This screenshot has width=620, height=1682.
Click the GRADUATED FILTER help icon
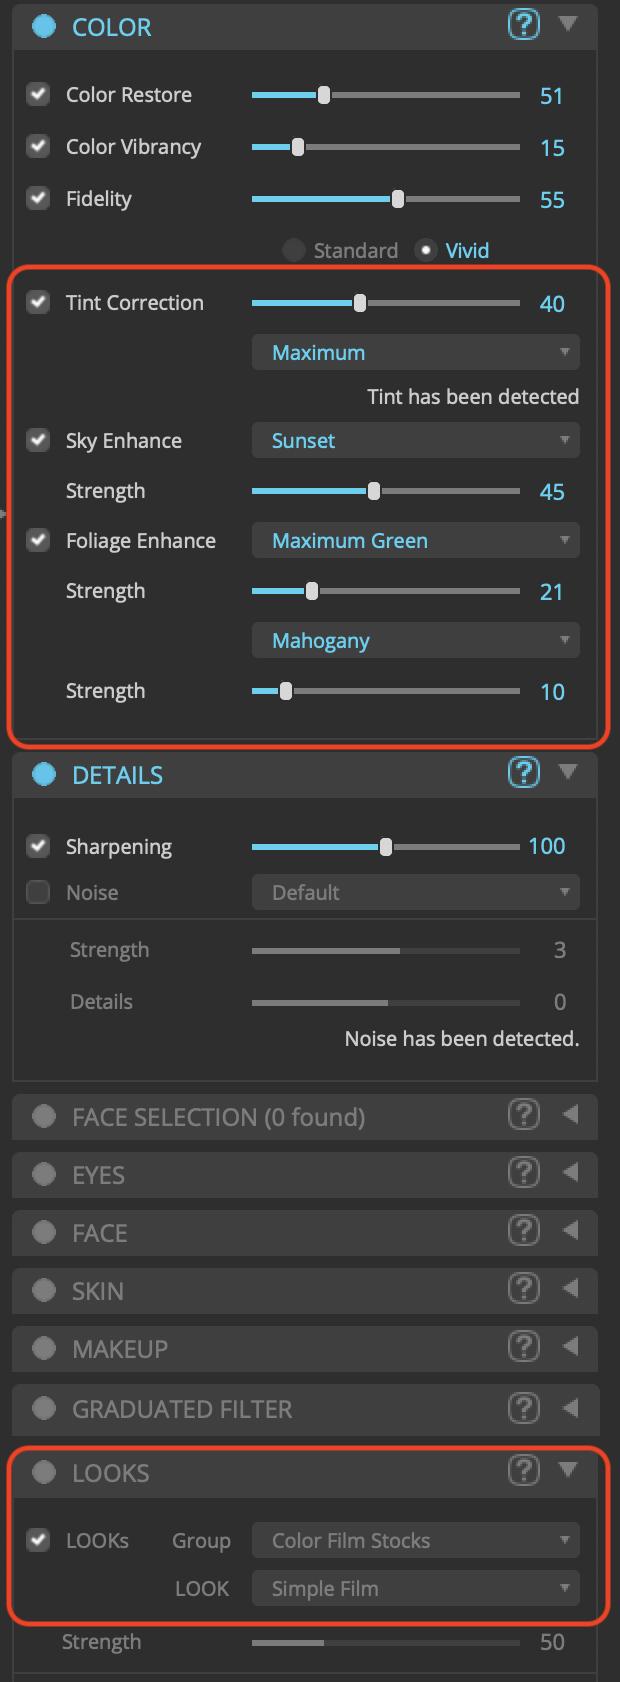pyautogui.click(x=523, y=1408)
